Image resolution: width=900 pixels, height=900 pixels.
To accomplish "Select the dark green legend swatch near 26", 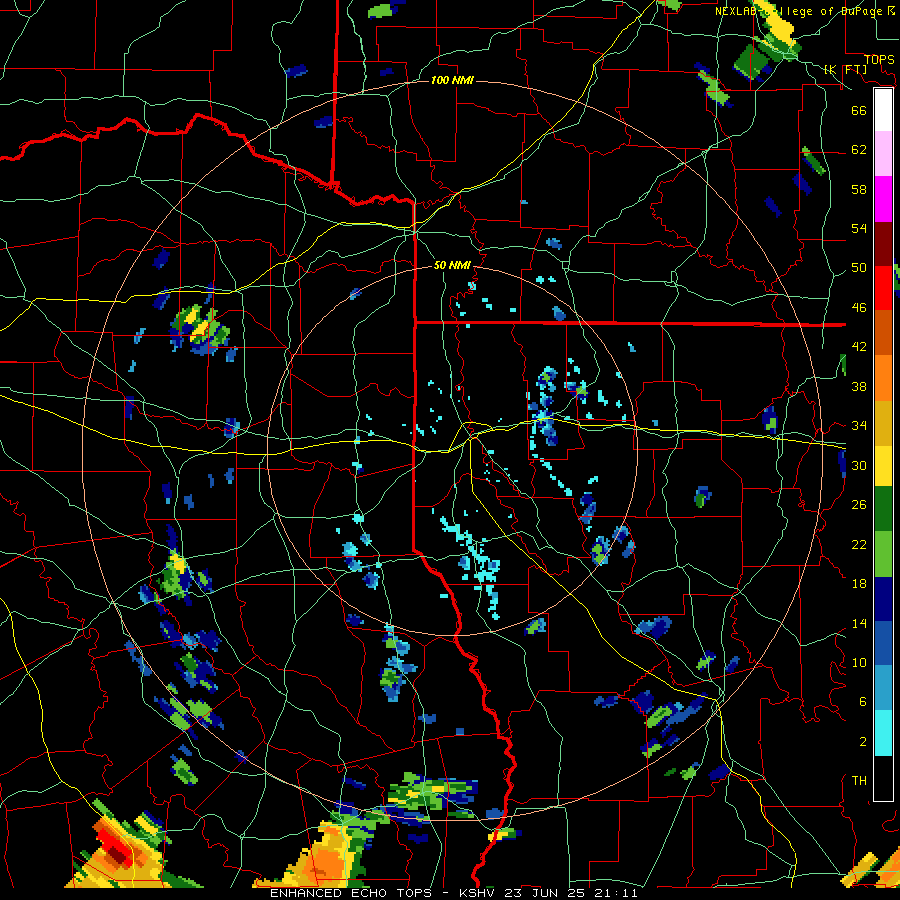I will [883, 509].
